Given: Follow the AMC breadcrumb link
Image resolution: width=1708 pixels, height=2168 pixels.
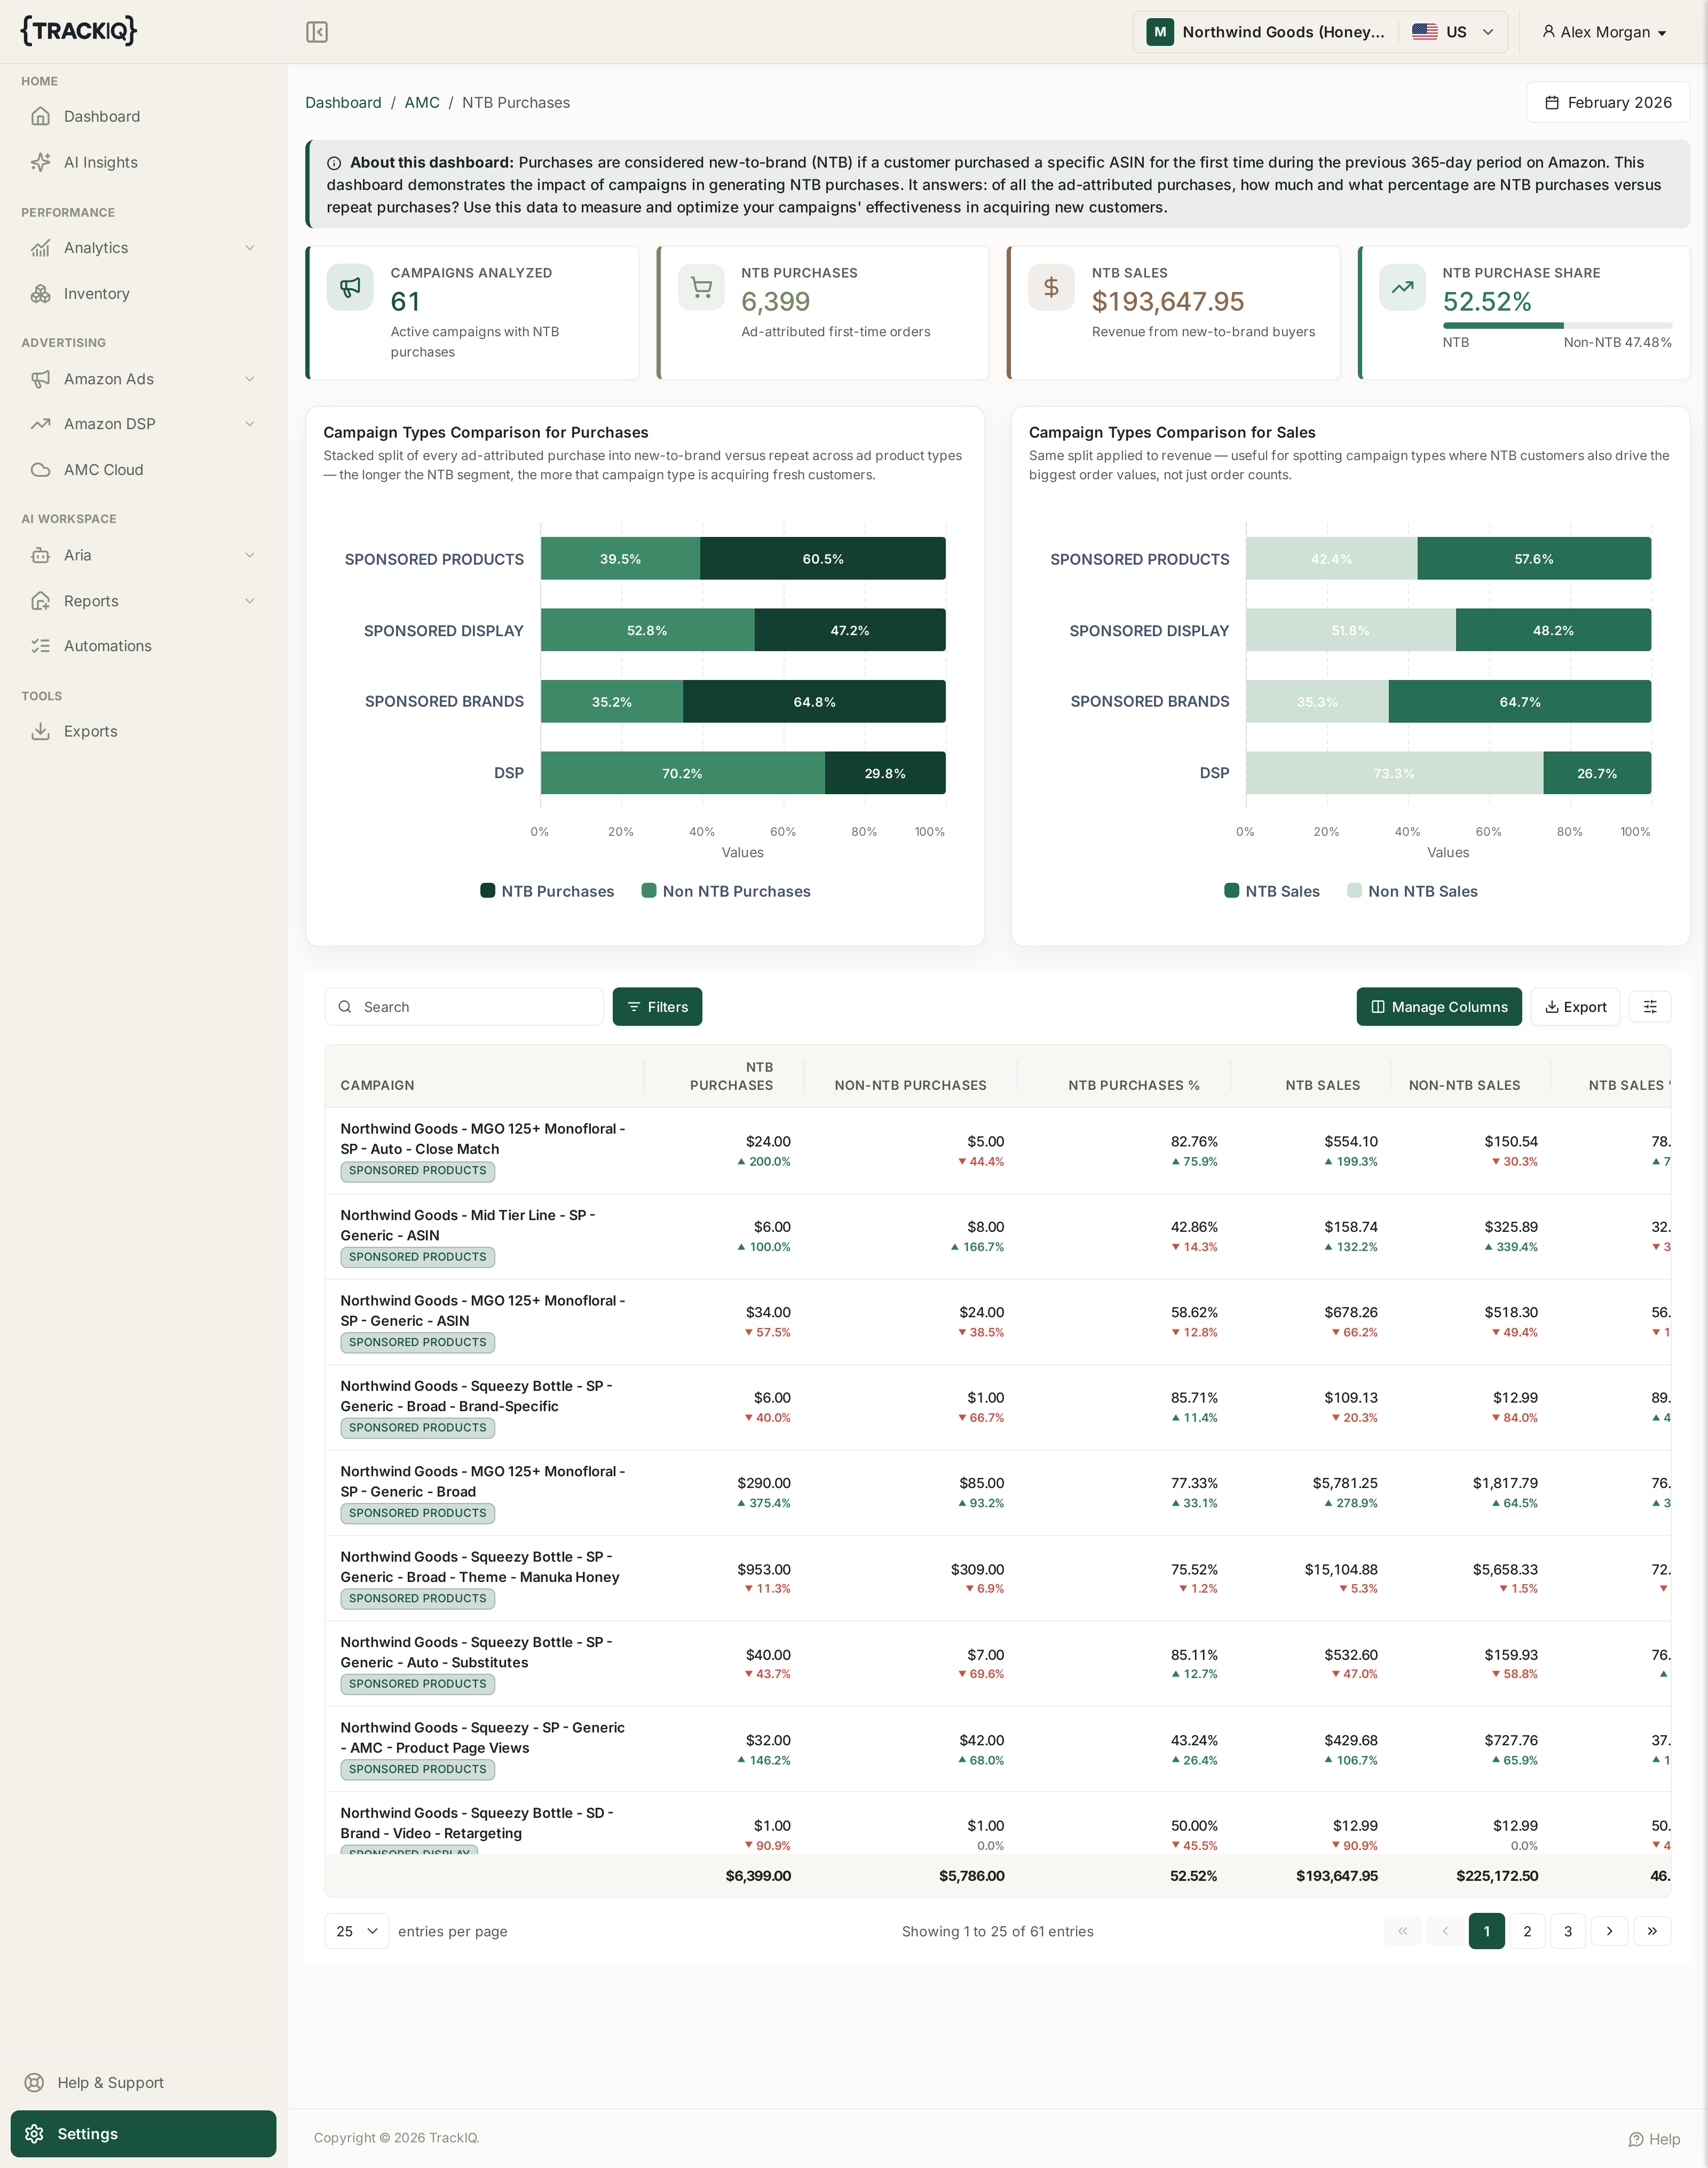Looking at the screenshot, I should (x=422, y=102).
